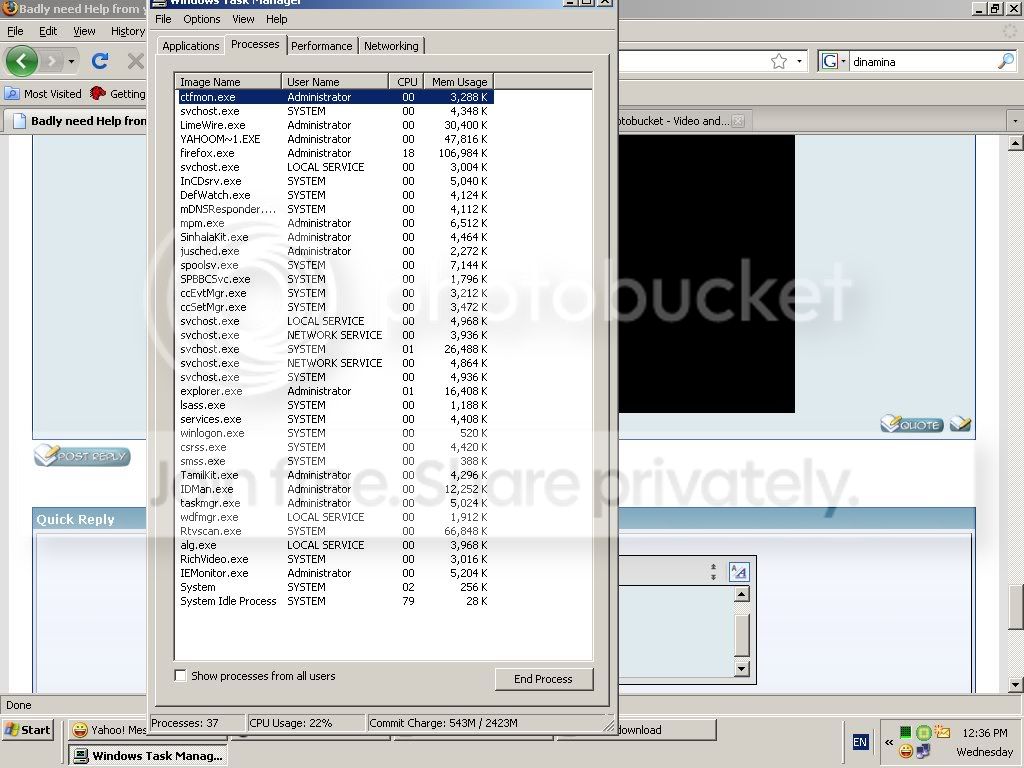1024x768 pixels.
Task: Open bookmark star dropdown arrow
Action: pos(799,61)
